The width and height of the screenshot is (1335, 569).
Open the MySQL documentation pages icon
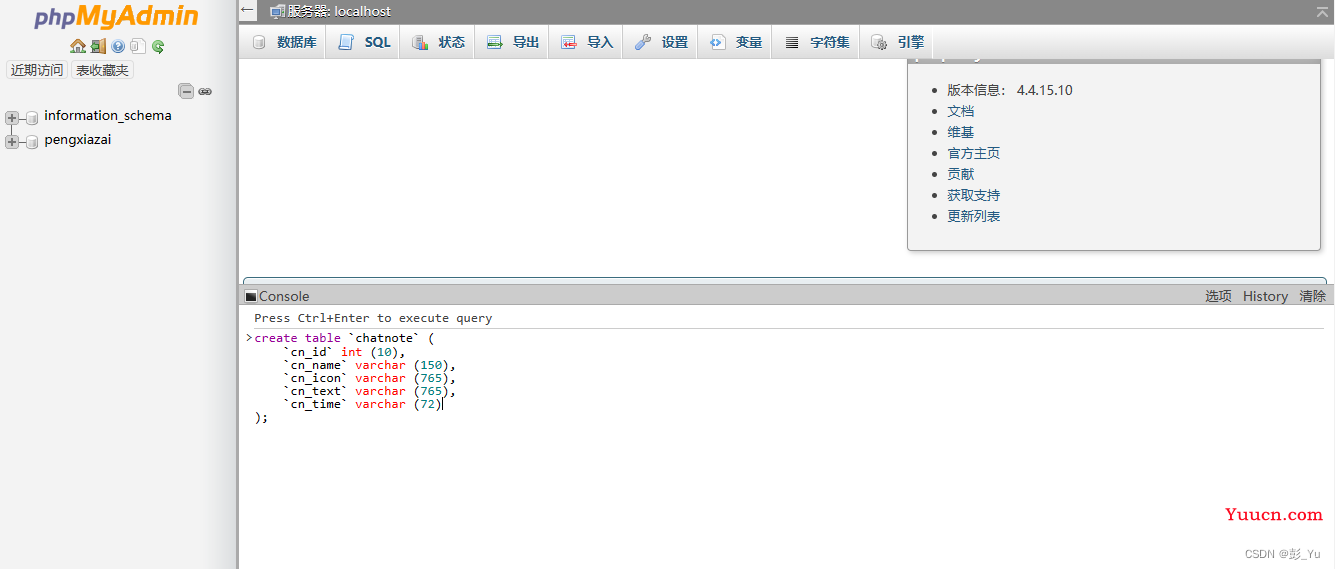pyautogui.click(x=138, y=46)
